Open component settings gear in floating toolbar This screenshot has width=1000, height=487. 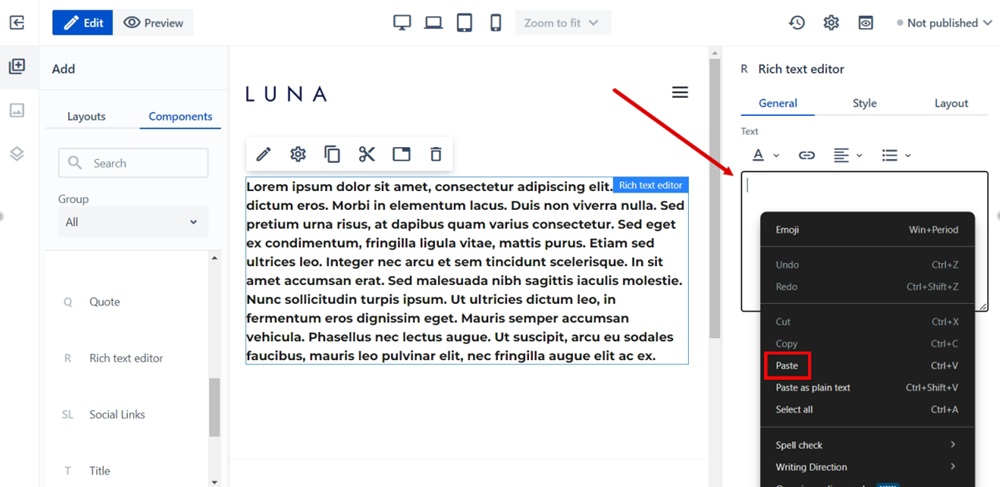click(x=298, y=154)
